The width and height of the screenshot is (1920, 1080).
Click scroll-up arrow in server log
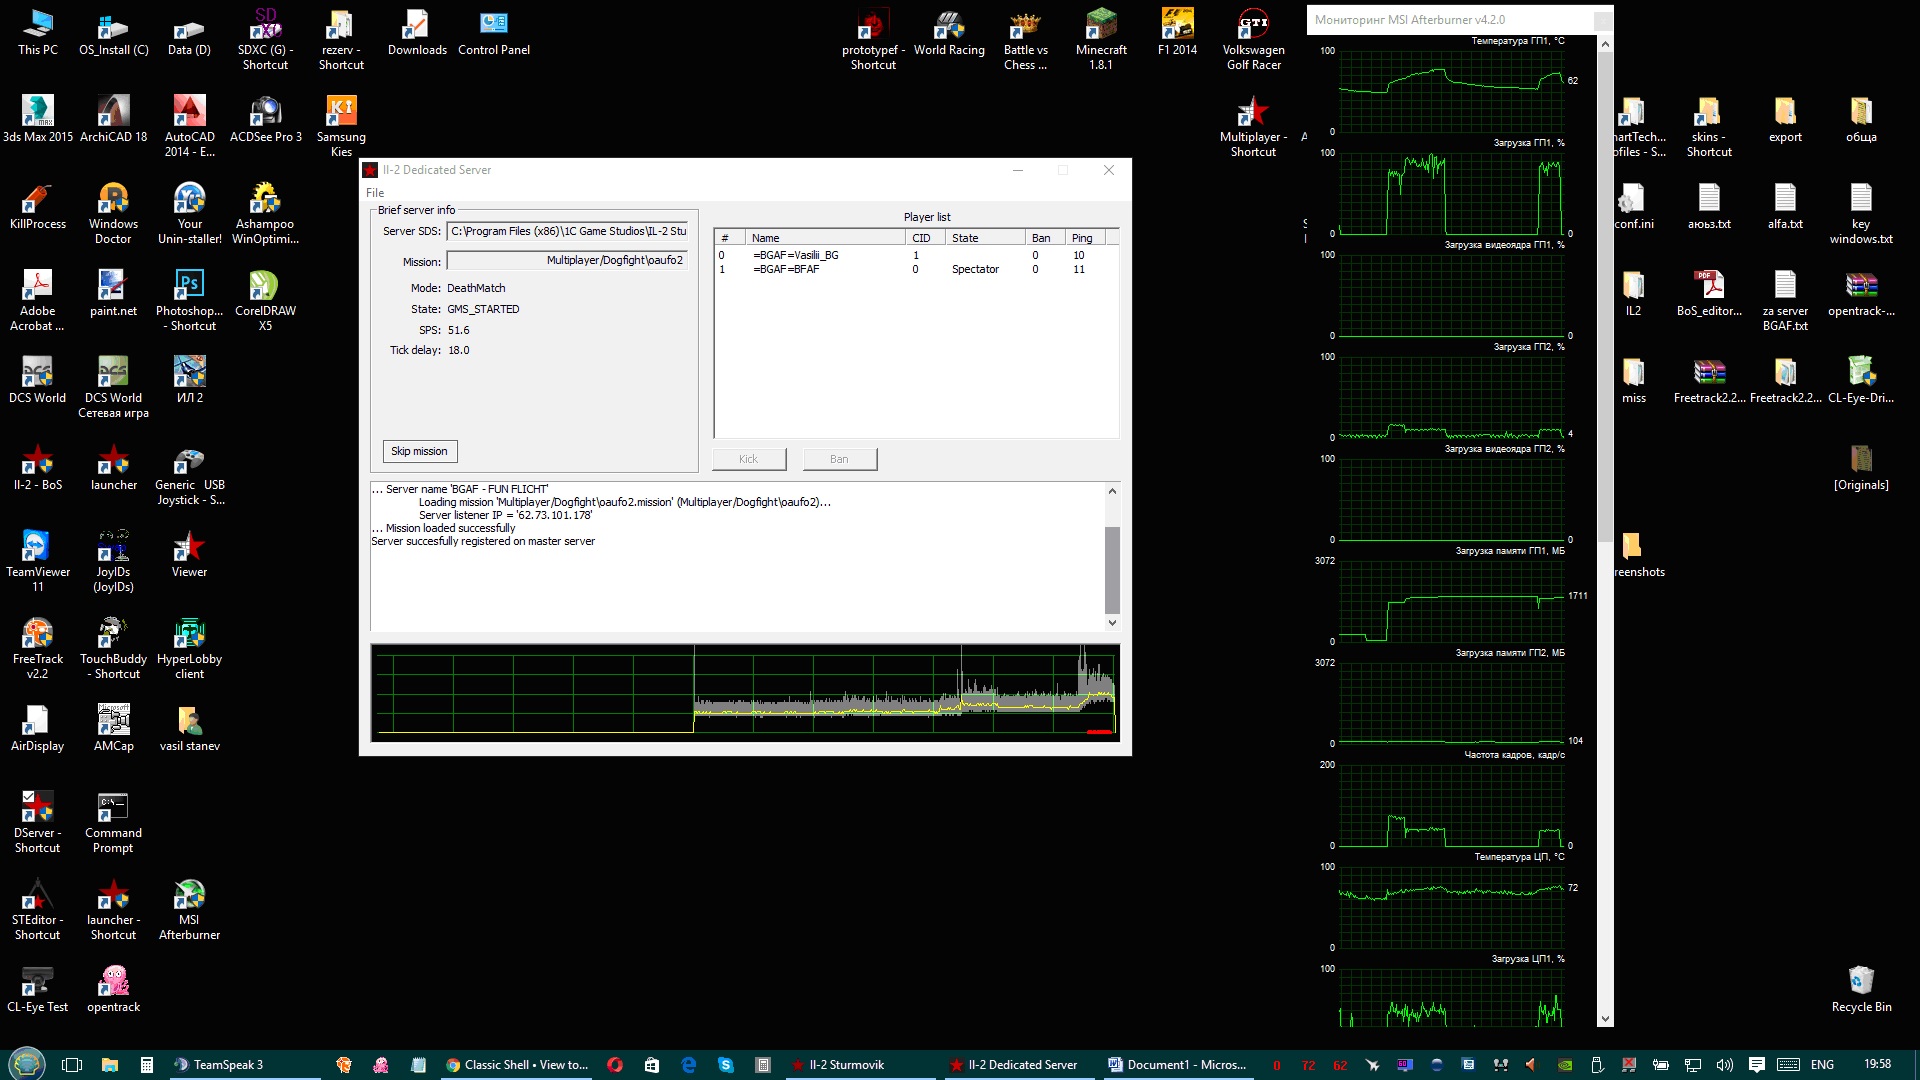click(x=1112, y=491)
